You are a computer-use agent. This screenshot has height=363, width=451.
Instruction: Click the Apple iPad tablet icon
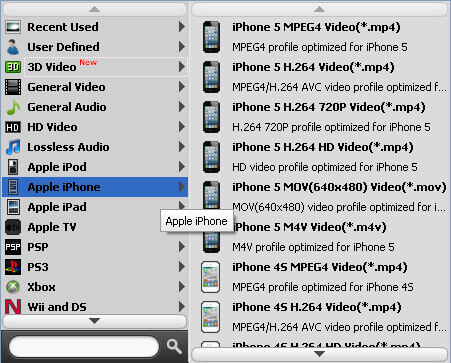point(13,207)
